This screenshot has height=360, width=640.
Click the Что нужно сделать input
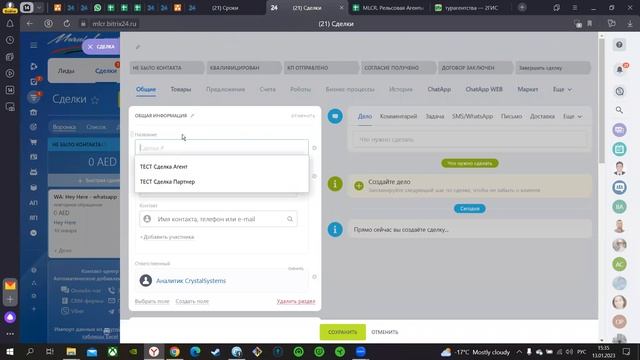point(469,140)
